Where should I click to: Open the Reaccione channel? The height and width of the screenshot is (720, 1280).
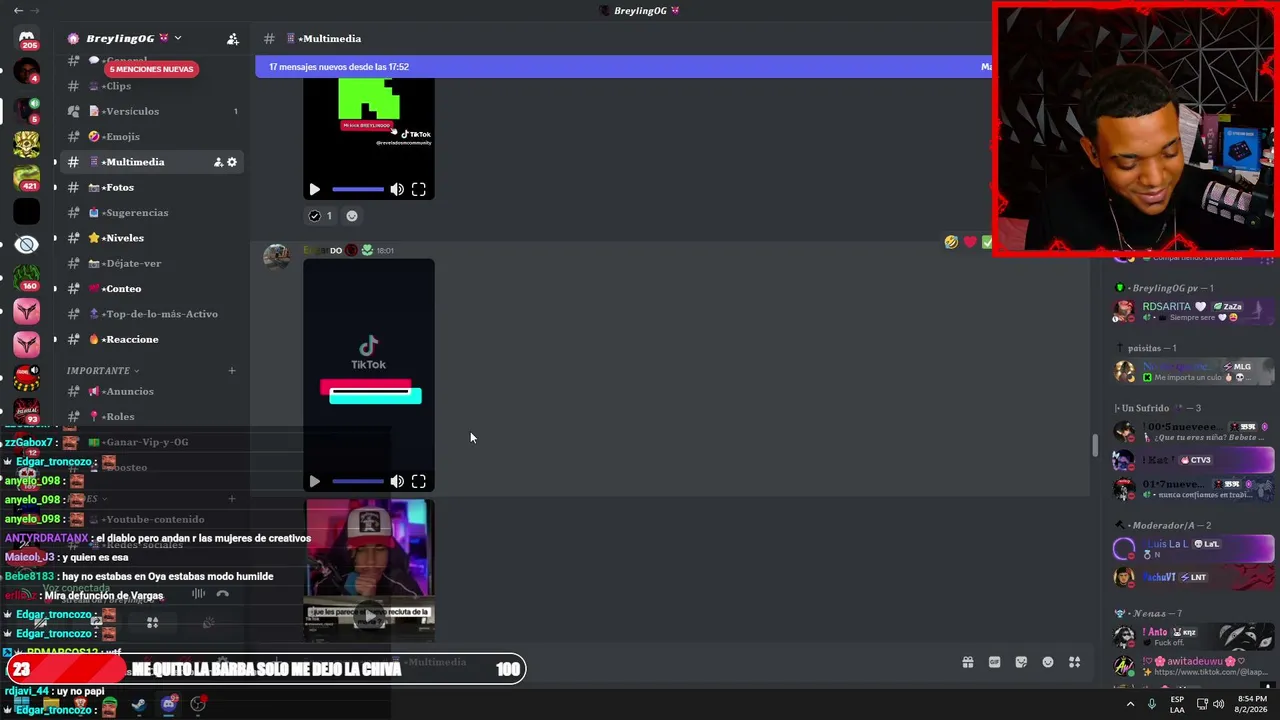(x=152, y=339)
